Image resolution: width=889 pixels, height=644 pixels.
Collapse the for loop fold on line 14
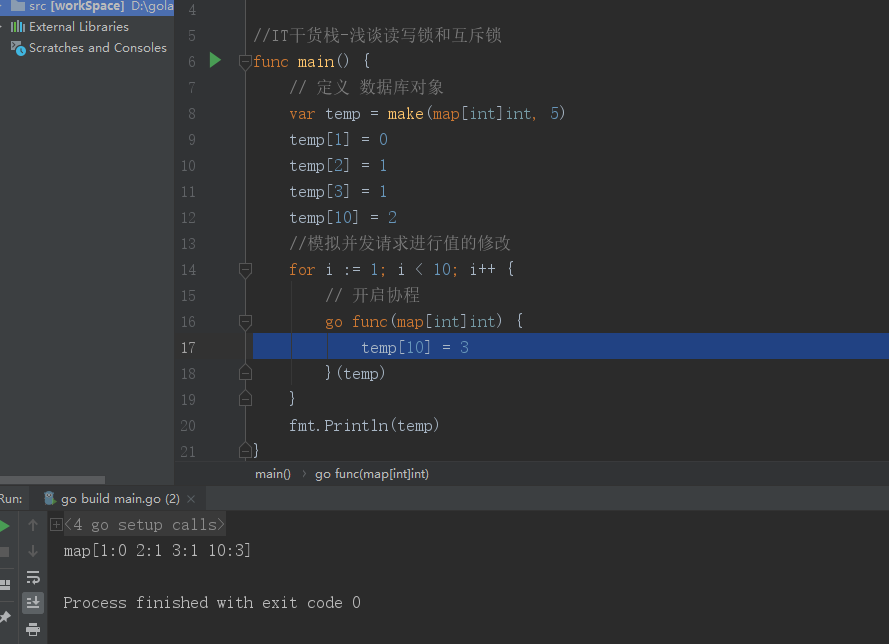(245, 270)
